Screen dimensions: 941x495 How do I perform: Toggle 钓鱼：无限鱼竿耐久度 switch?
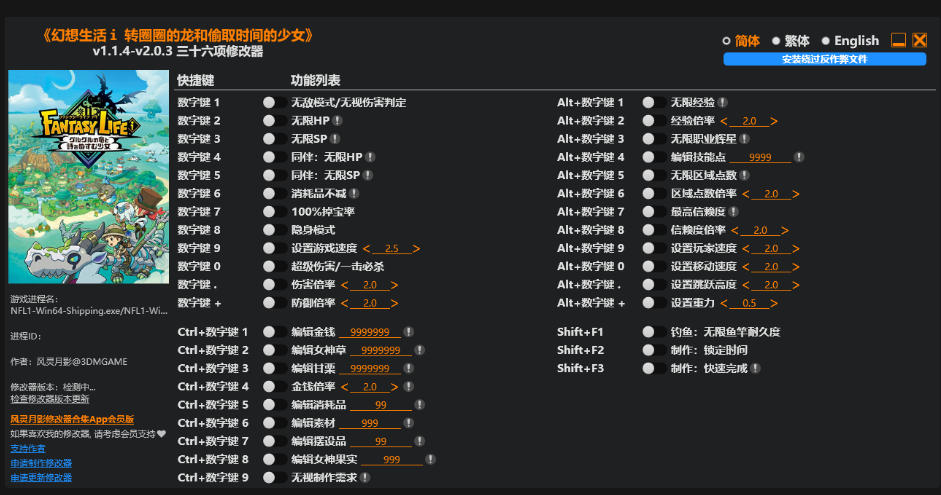click(653, 332)
